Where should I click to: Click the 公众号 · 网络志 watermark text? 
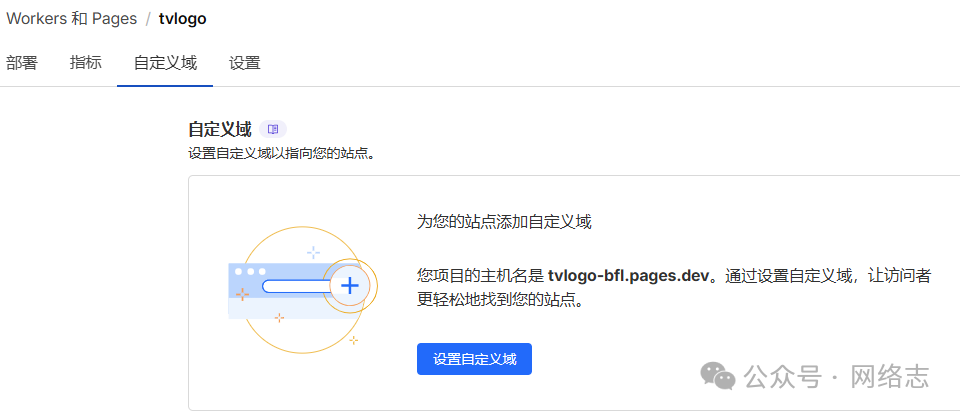click(x=836, y=377)
